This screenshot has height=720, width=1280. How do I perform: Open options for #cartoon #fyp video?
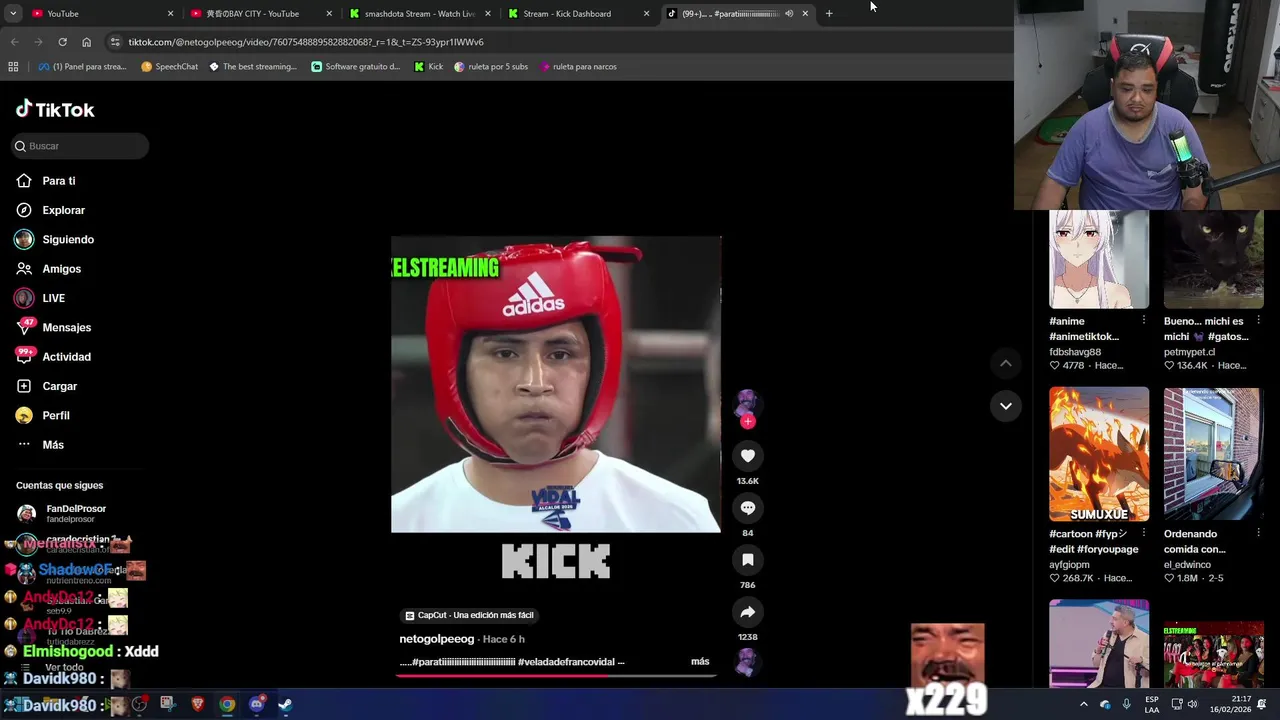pos(1143,534)
